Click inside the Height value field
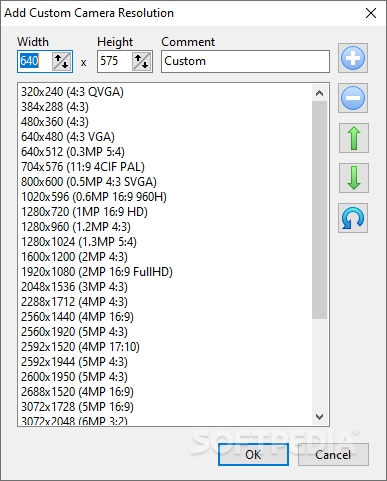The width and height of the screenshot is (387, 481). [x=115, y=61]
